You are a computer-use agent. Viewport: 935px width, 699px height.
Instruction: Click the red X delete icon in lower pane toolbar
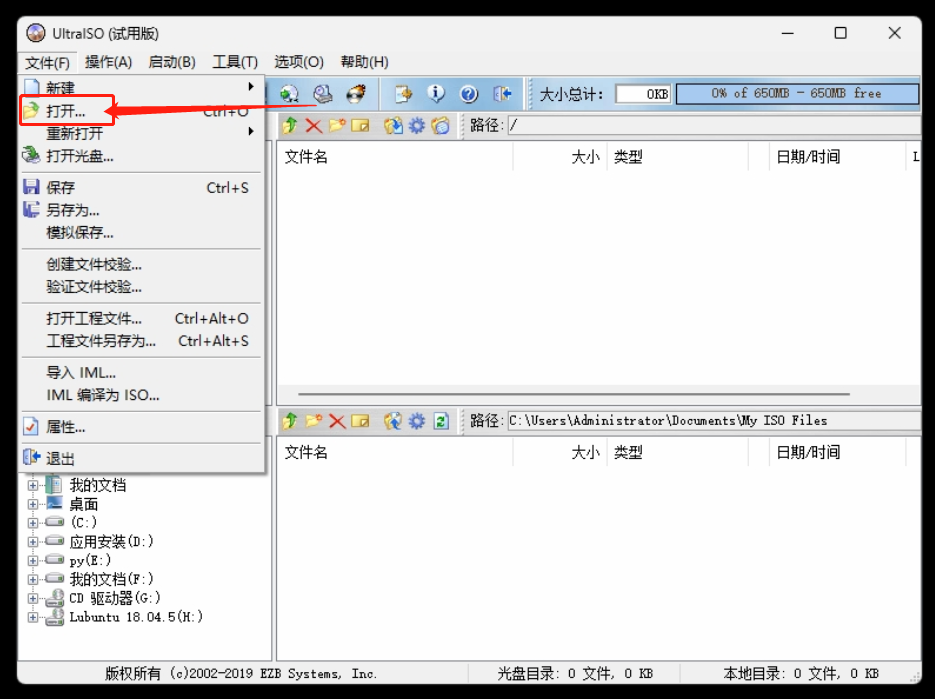coord(337,421)
